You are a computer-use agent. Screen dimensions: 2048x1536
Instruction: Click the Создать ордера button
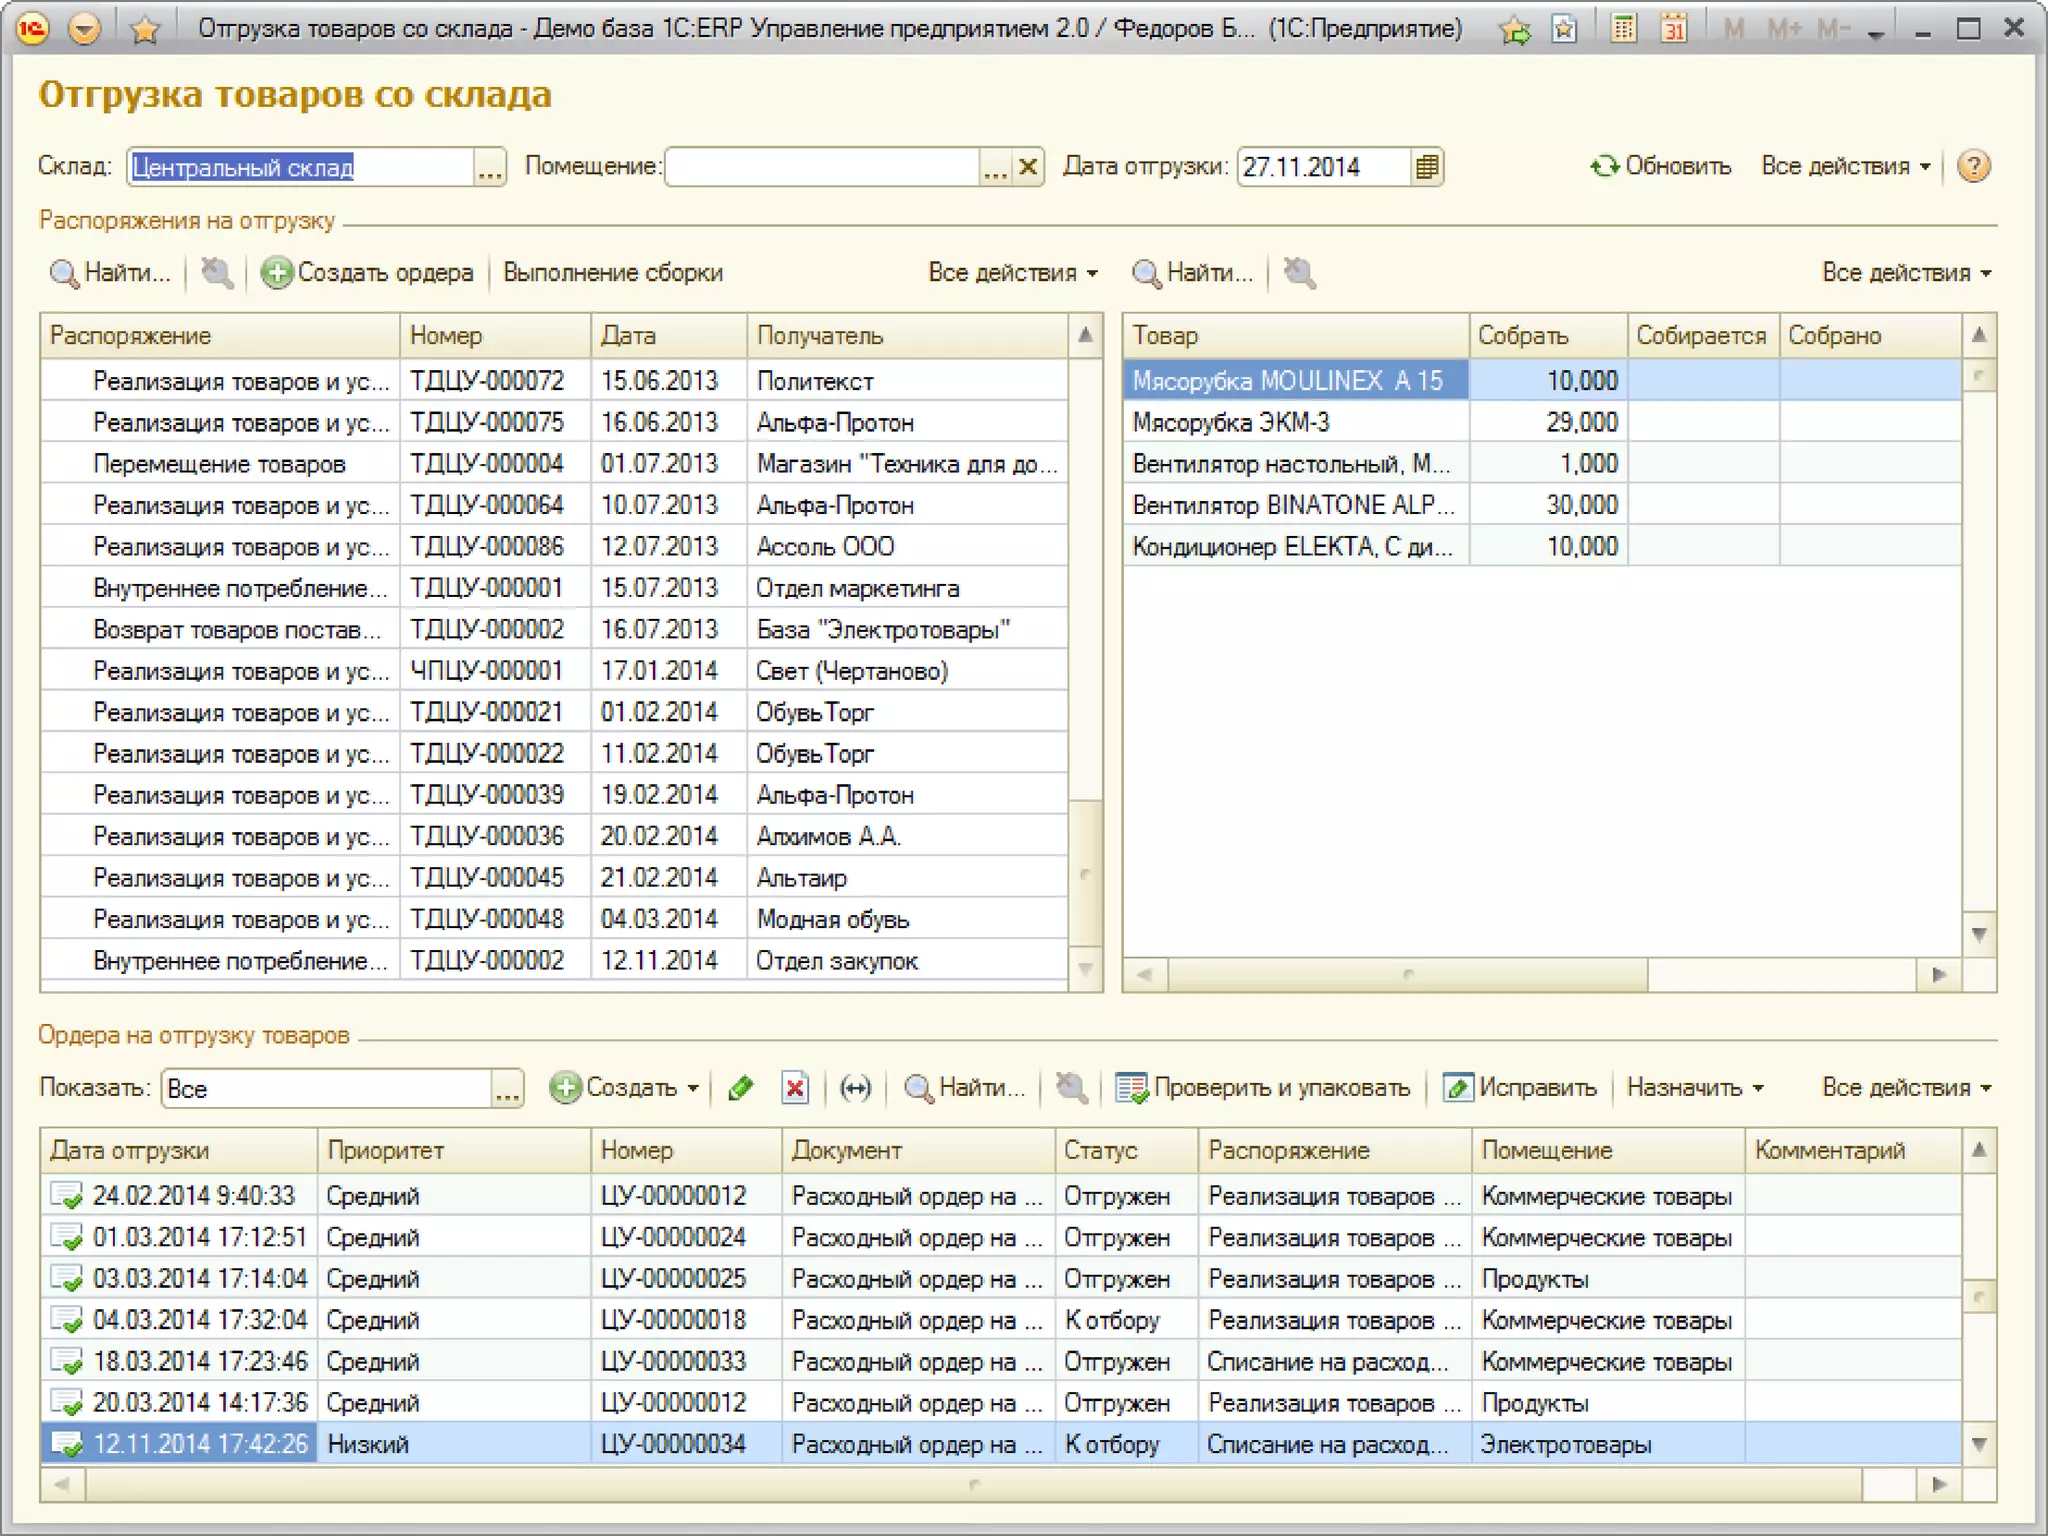[367, 273]
